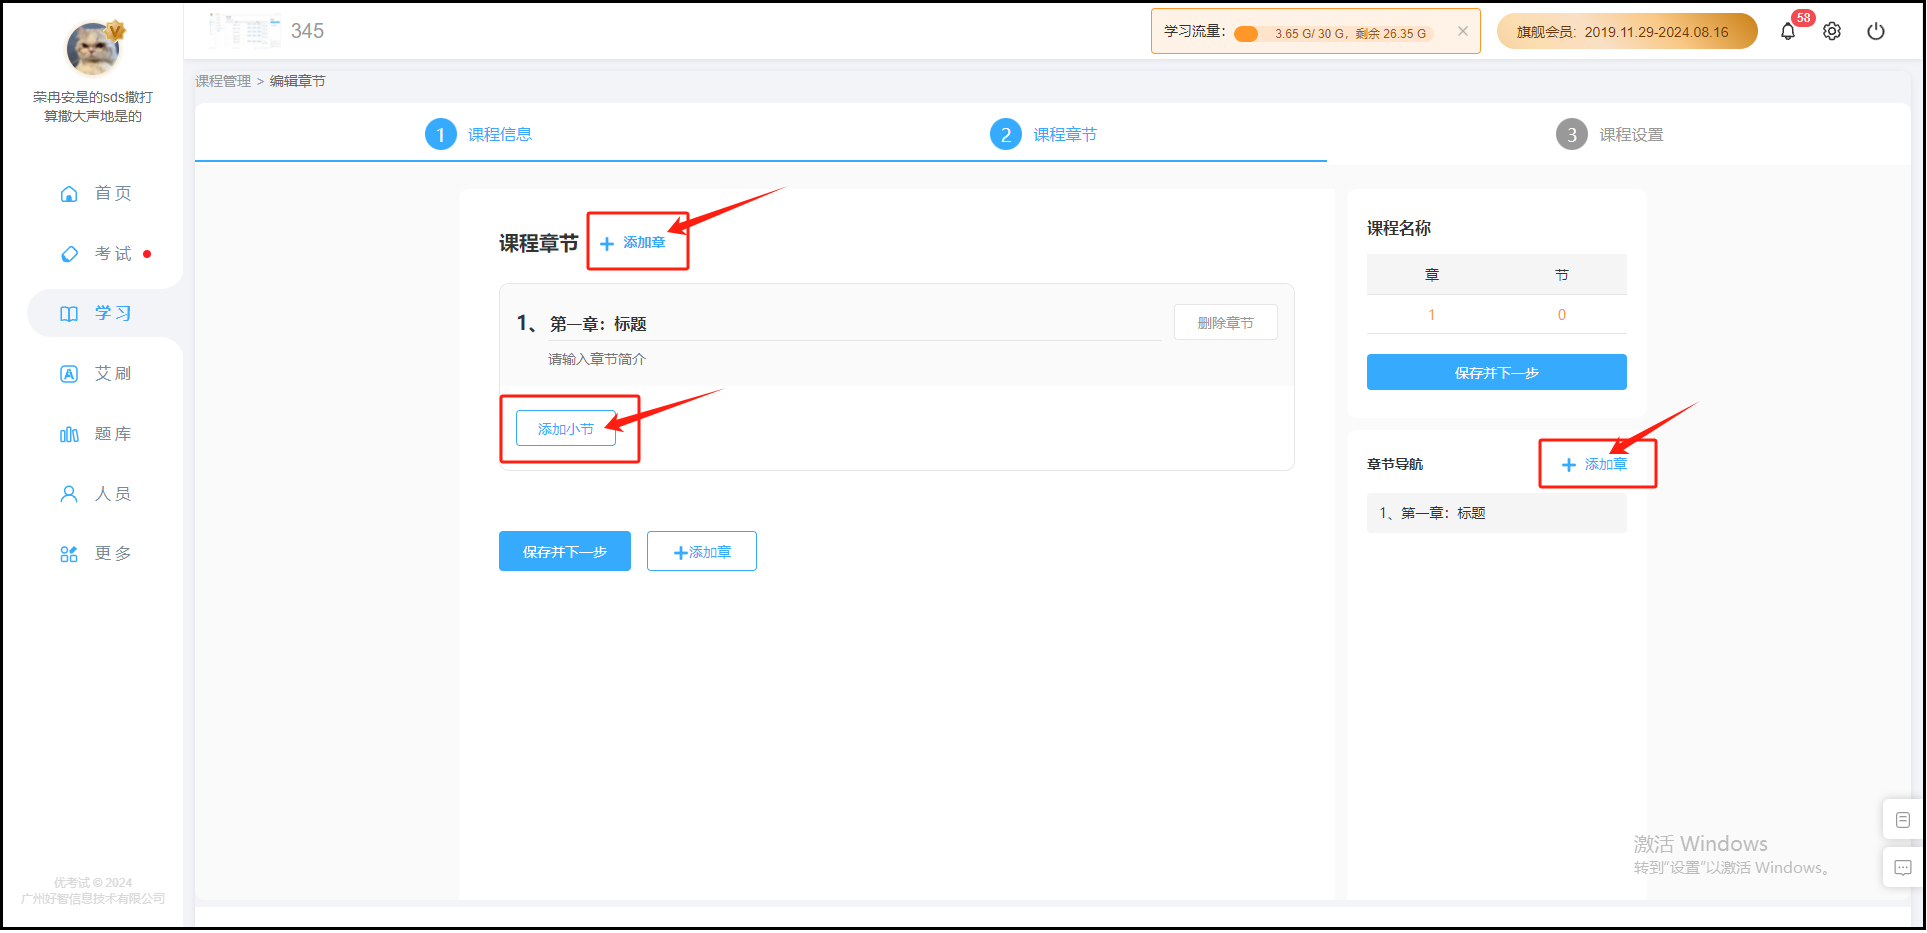This screenshot has width=1927, height=933.
Task: Click the username text under avatar
Action: pos(93,106)
